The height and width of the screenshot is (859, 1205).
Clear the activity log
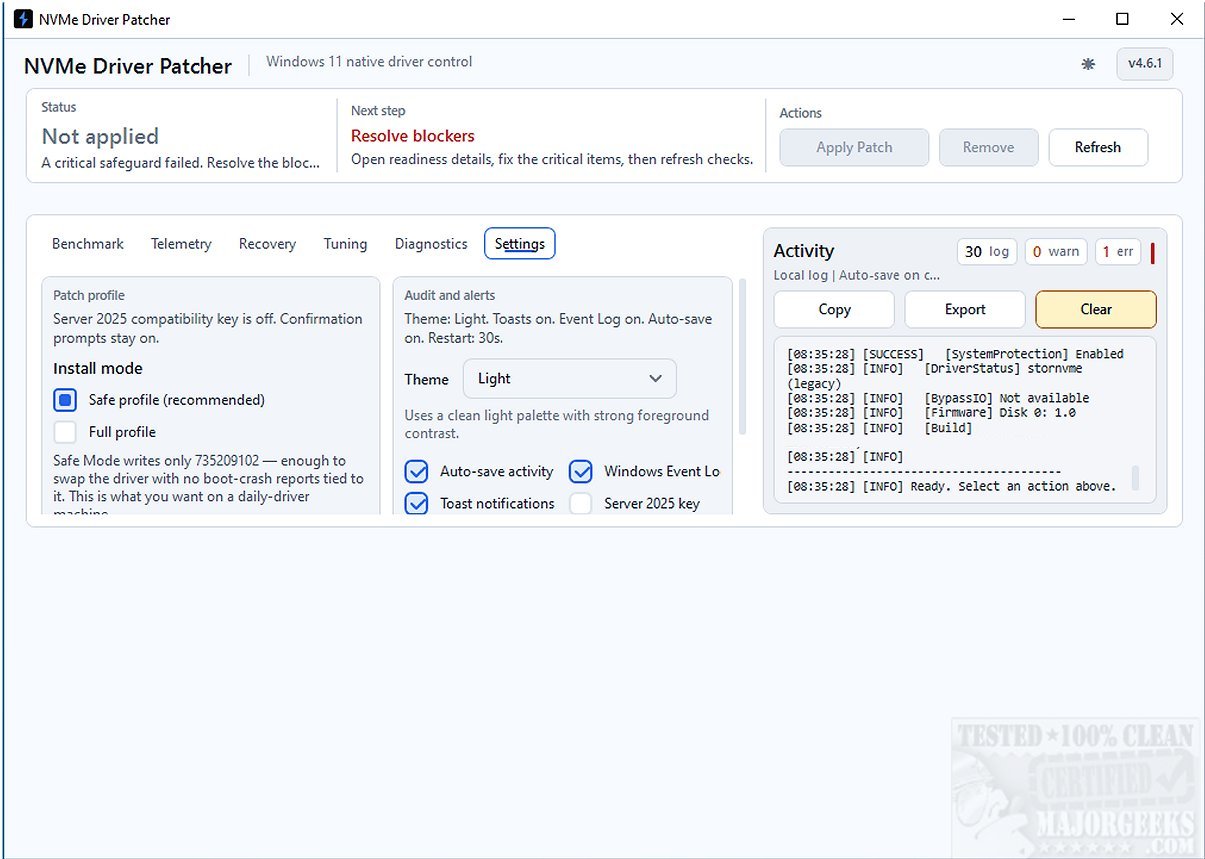pos(1096,309)
